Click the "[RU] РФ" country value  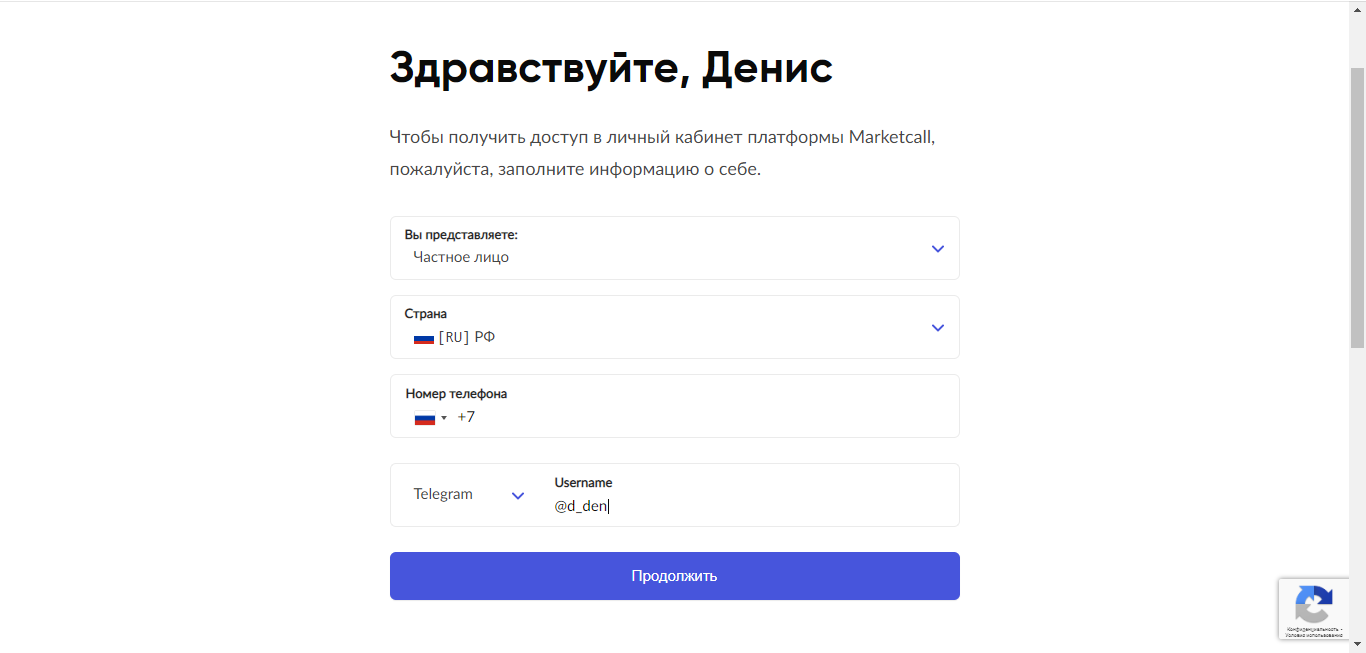click(x=467, y=337)
